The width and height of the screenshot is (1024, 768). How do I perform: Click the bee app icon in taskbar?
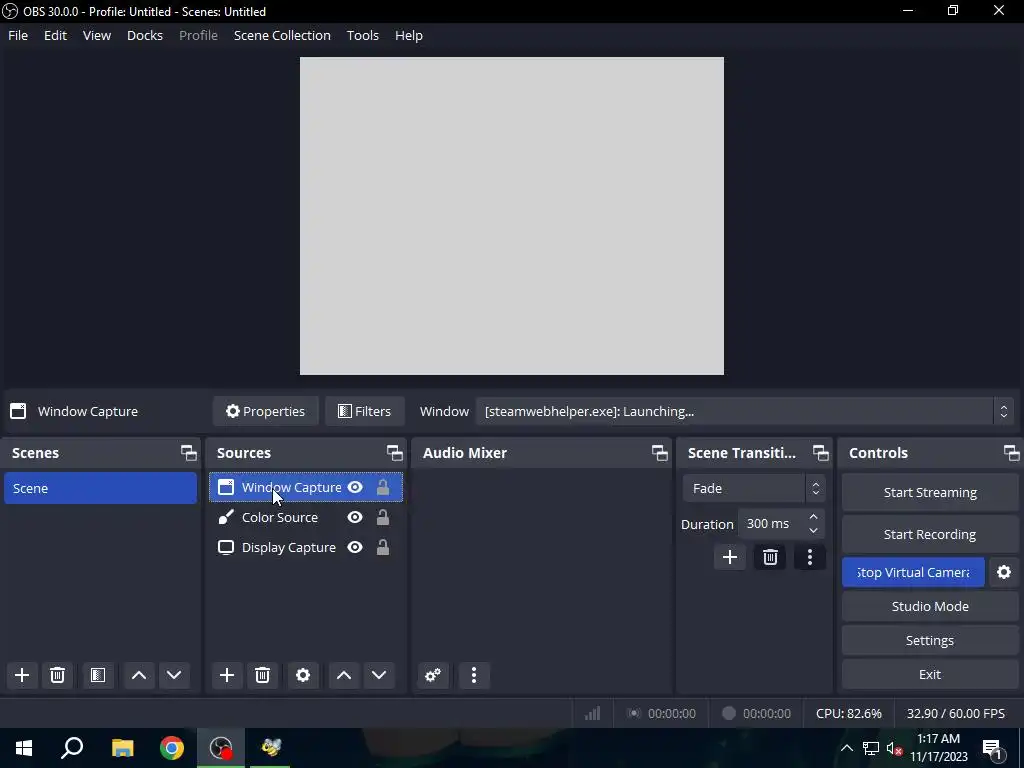[271, 748]
